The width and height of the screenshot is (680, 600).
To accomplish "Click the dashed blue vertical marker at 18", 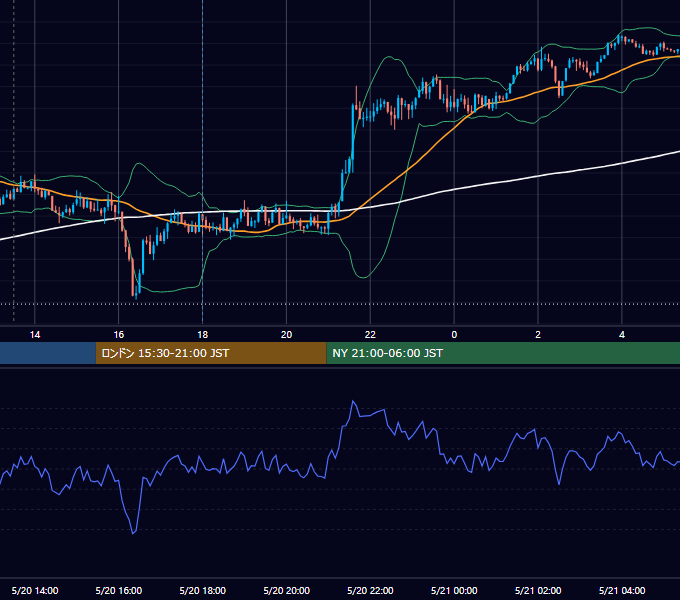I will coord(203,160).
